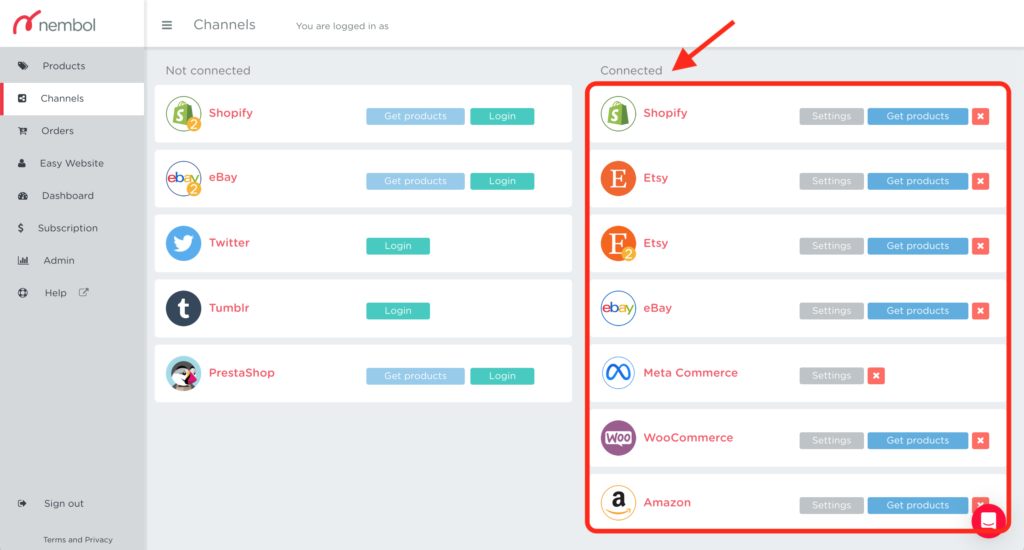Click the Twitter bird logo
Image resolution: width=1024 pixels, height=550 pixels.
[x=184, y=243]
